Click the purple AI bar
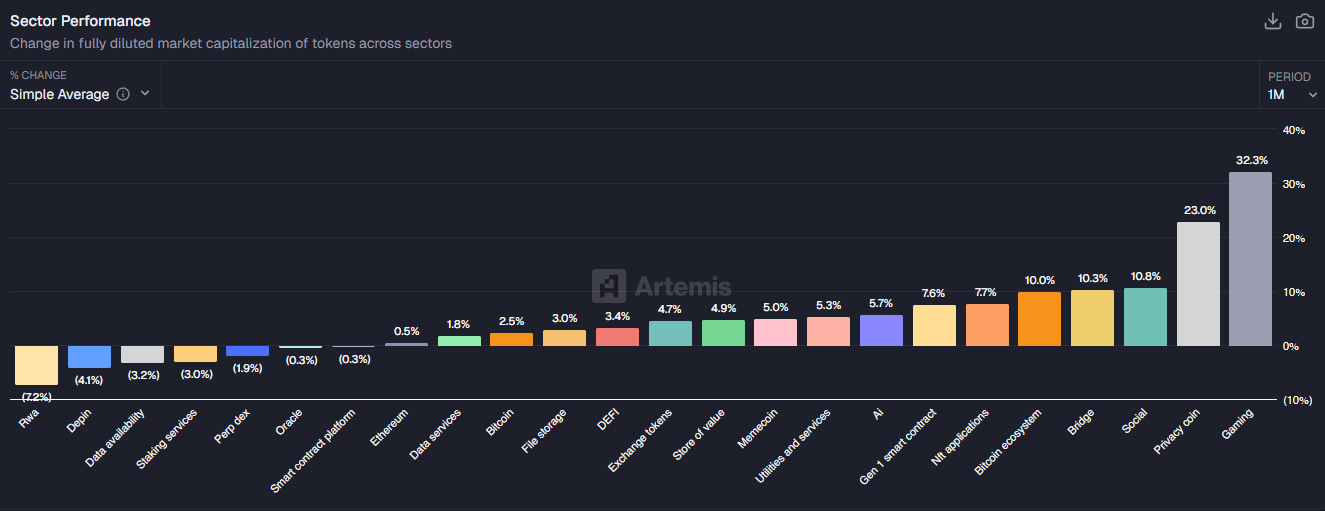Viewport: 1325px width, 511px height. pyautogui.click(x=881, y=331)
